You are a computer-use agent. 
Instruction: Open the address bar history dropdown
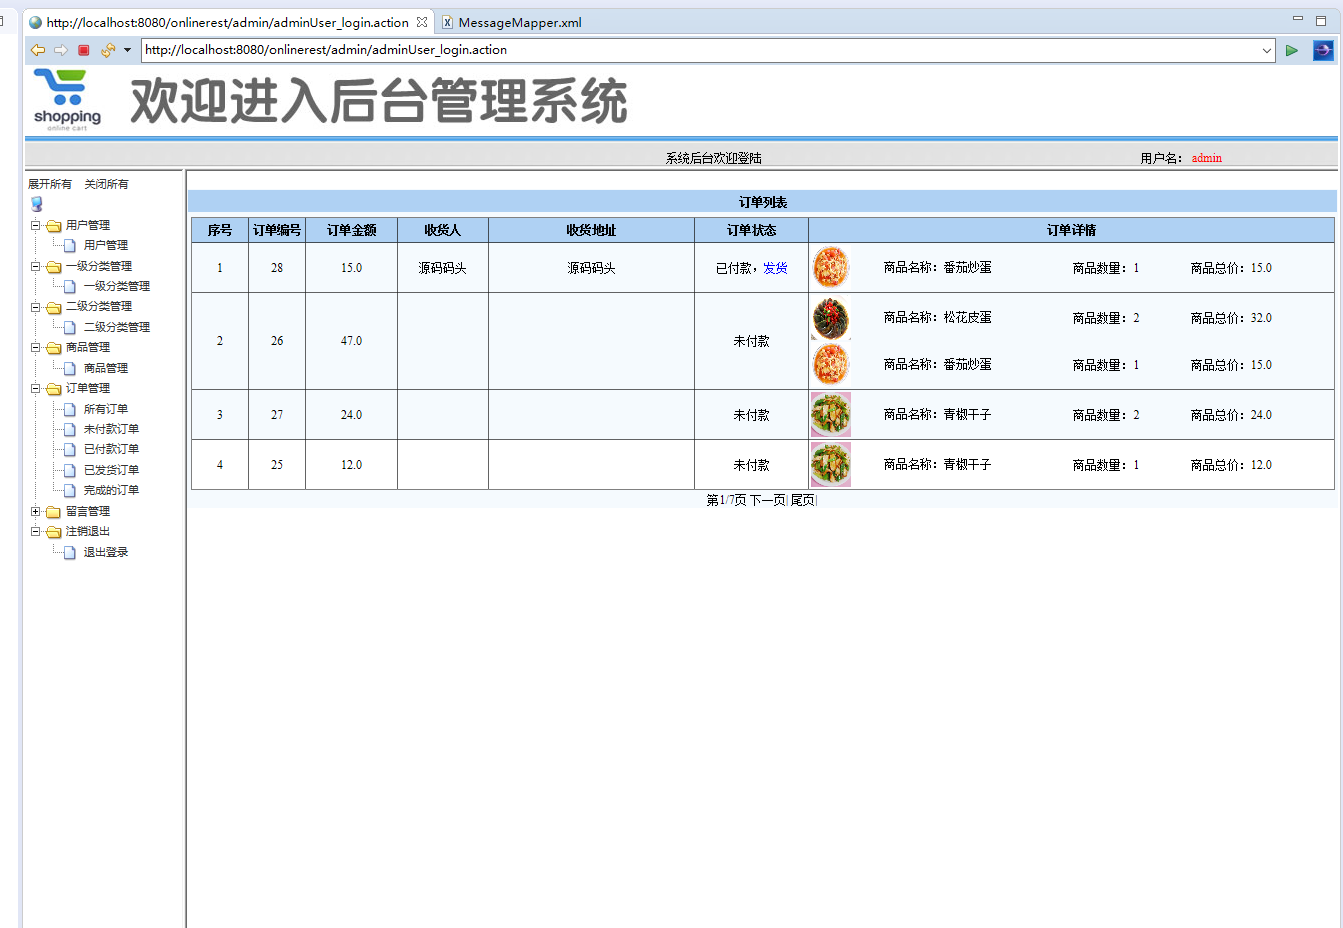[x=1266, y=50]
